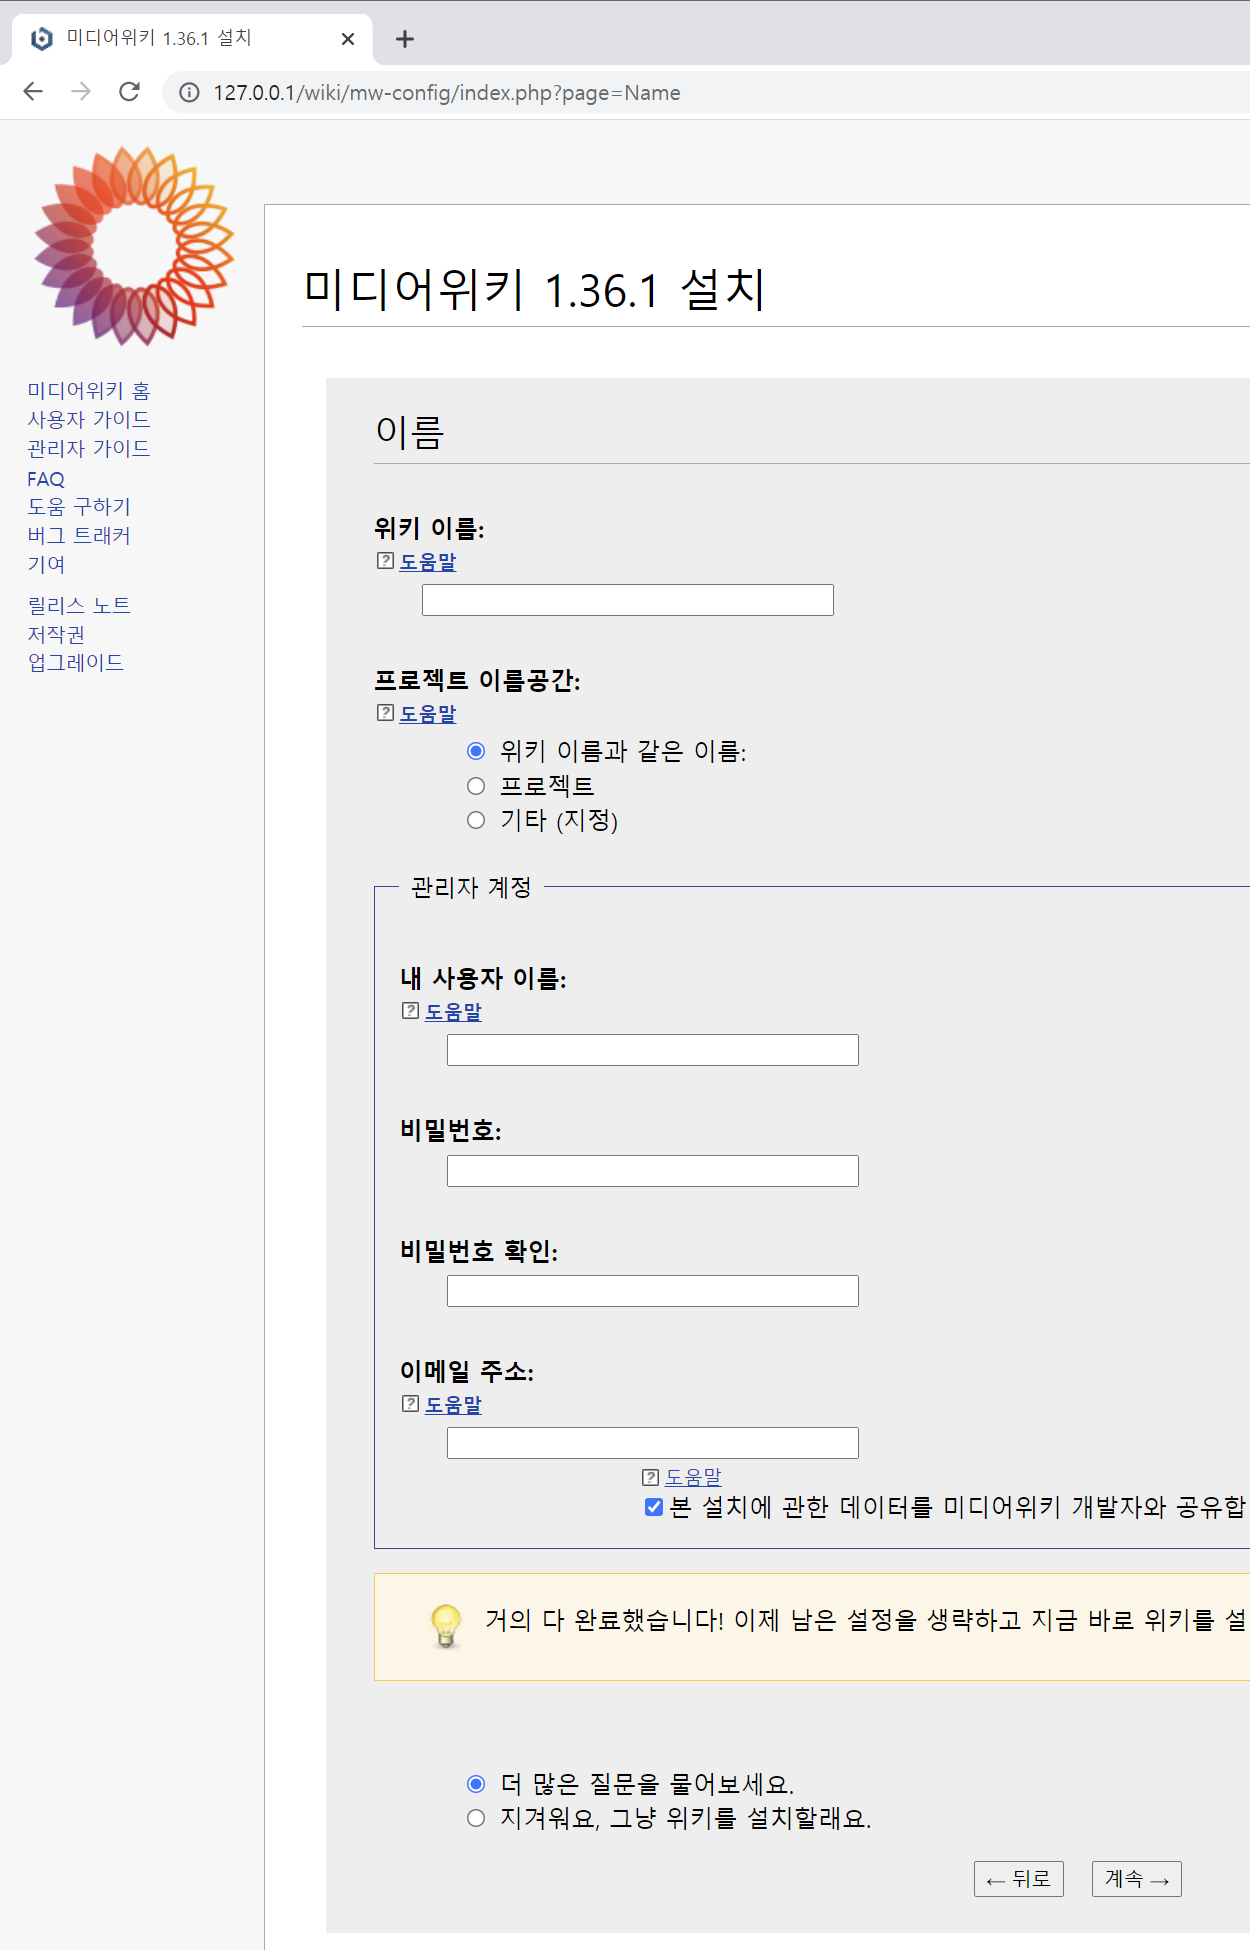The width and height of the screenshot is (1250, 1950).
Task: Open the 기여 sidebar link
Action: [x=46, y=564]
